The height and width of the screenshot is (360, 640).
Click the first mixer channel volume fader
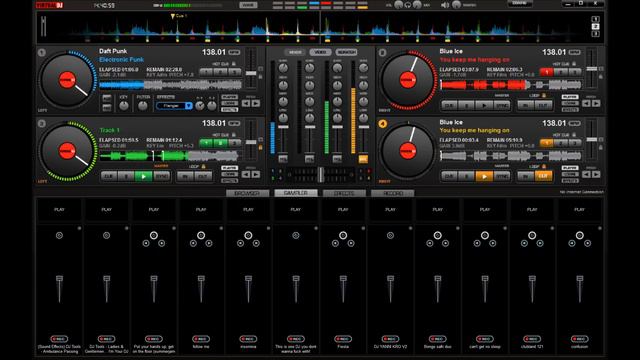pyautogui.click(x=283, y=127)
